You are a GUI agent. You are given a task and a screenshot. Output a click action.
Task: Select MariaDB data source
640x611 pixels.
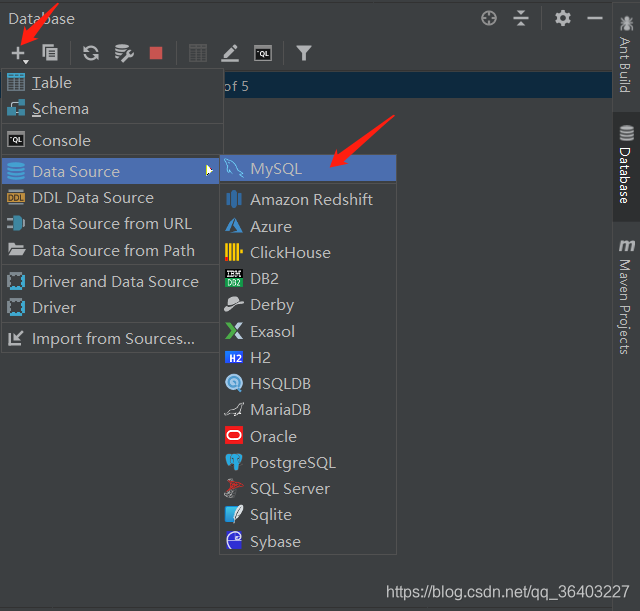coord(308,410)
